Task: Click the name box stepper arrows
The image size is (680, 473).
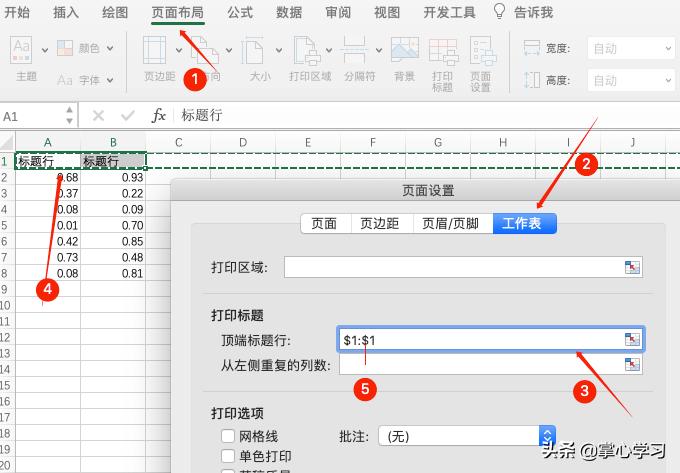Action: (x=69, y=115)
